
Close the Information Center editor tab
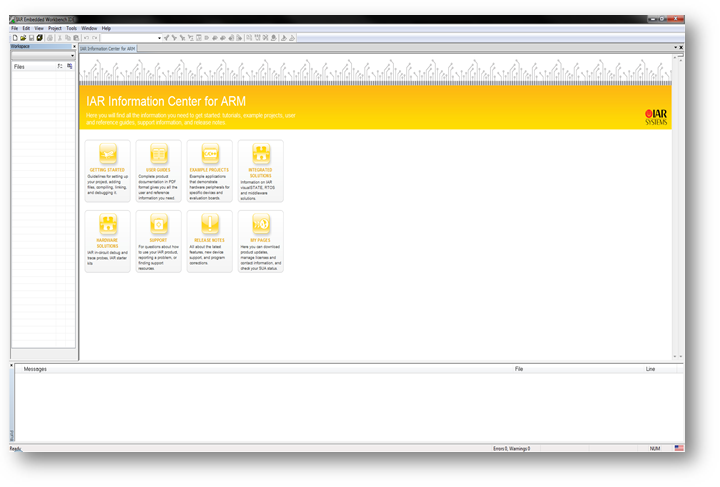click(x=681, y=47)
